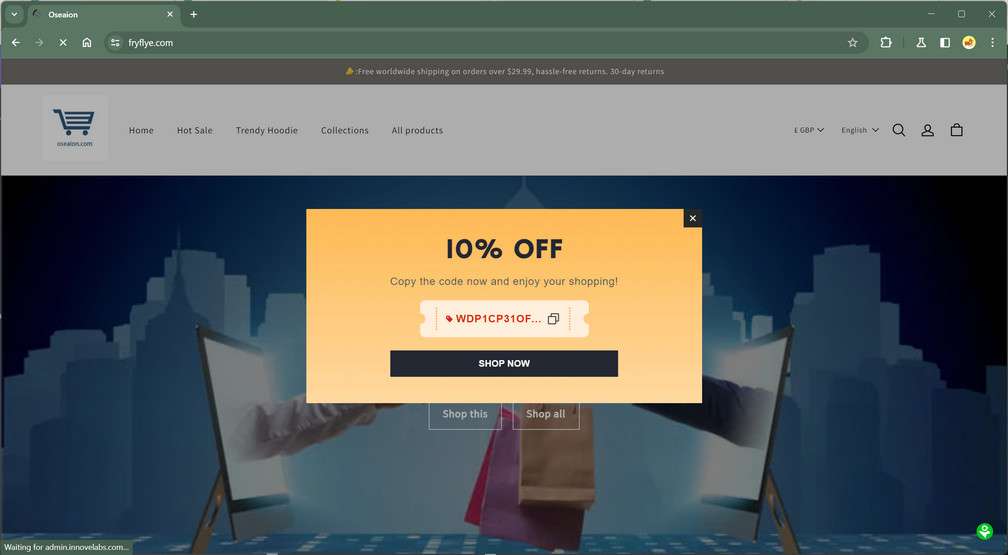1008x555 pixels.
Task: Open the tab search dropdown arrow
Action: (14, 14)
